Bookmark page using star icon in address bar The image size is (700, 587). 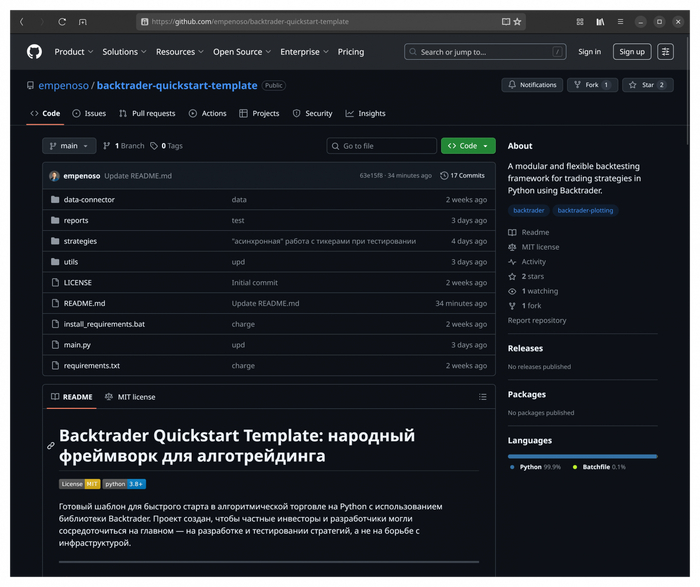[517, 21]
